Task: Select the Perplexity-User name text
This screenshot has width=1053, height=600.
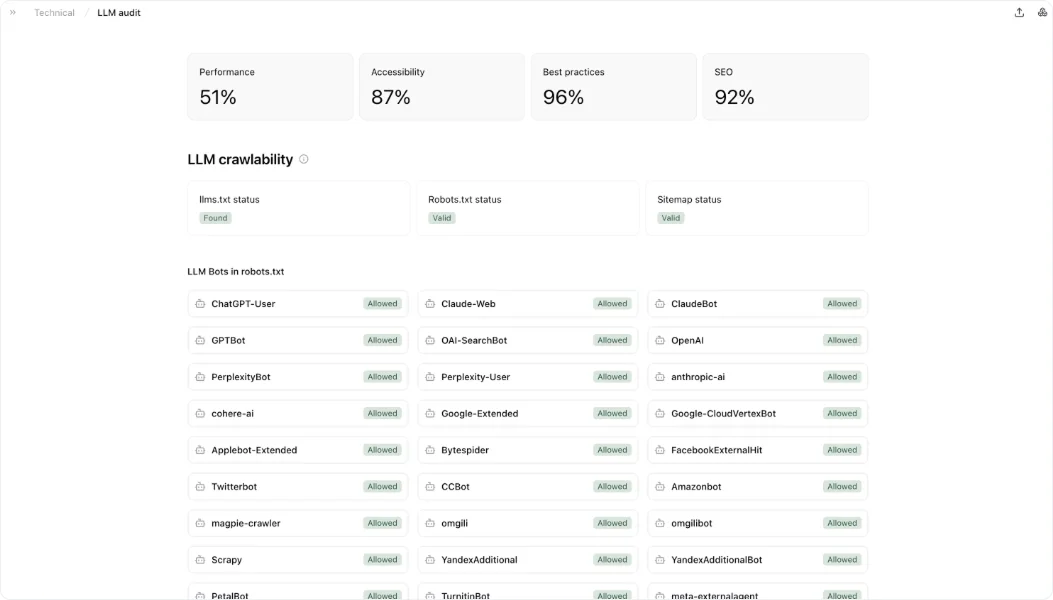Action: [x=475, y=377]
